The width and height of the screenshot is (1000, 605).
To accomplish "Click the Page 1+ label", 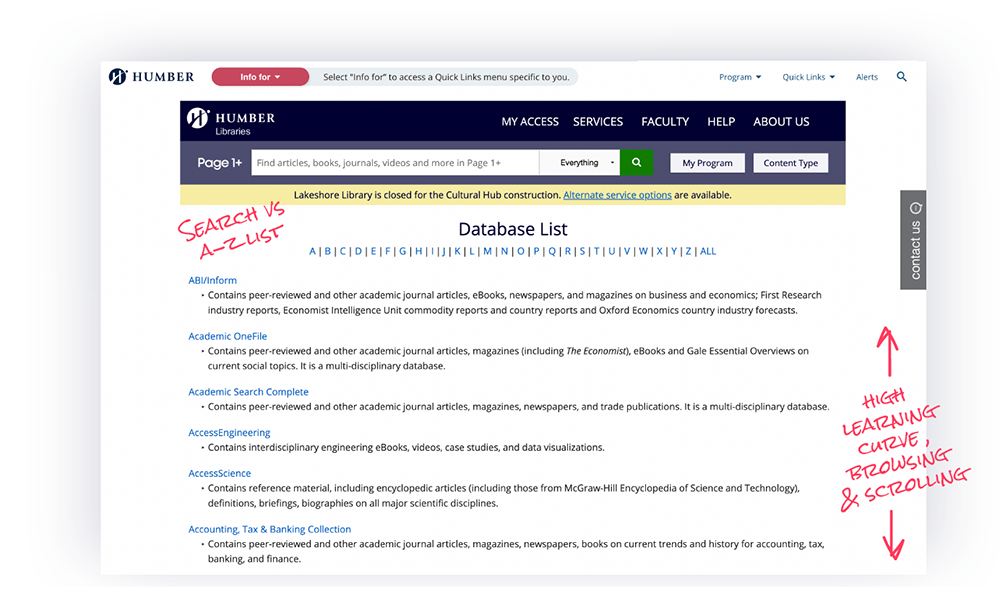I will [x=219, y=163].
